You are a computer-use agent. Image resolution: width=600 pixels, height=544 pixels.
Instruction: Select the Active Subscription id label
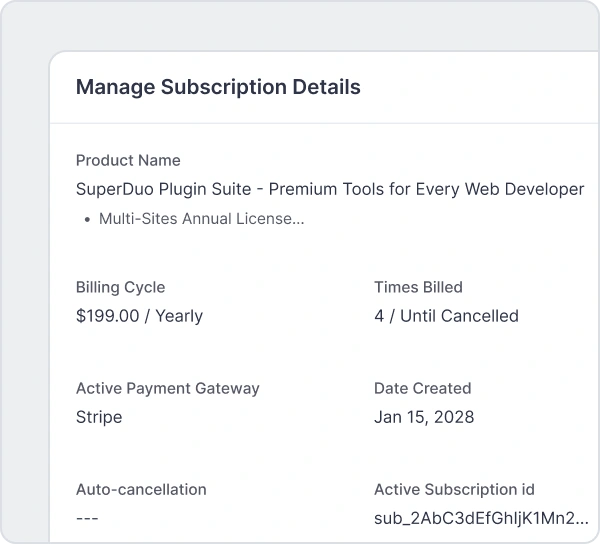tap(454, 489)
